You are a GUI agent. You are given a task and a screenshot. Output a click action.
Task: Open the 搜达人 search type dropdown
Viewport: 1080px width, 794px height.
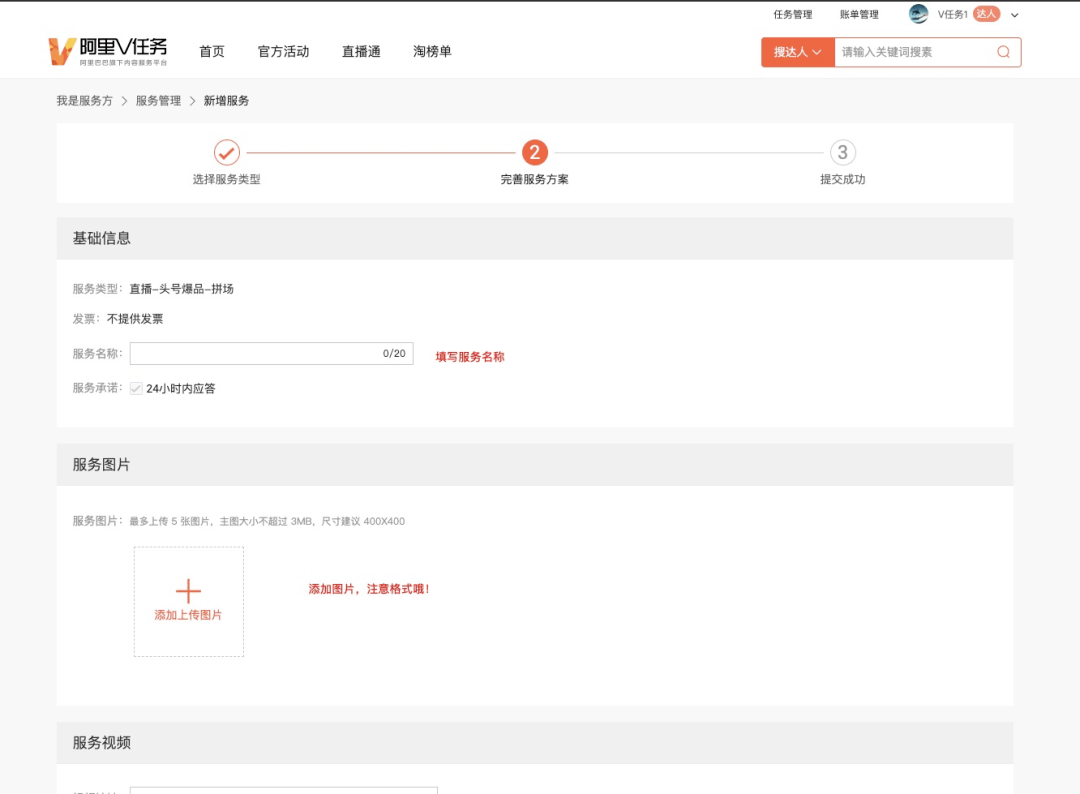[x=797, y=52]
